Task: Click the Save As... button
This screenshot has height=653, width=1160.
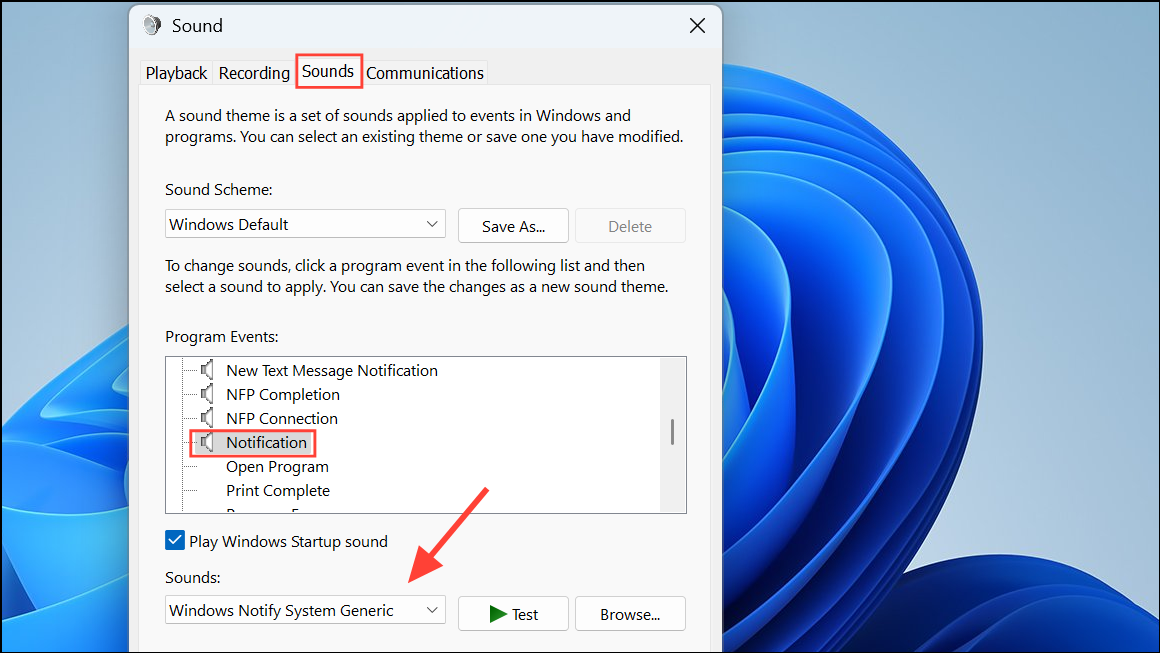Action: 513,226
